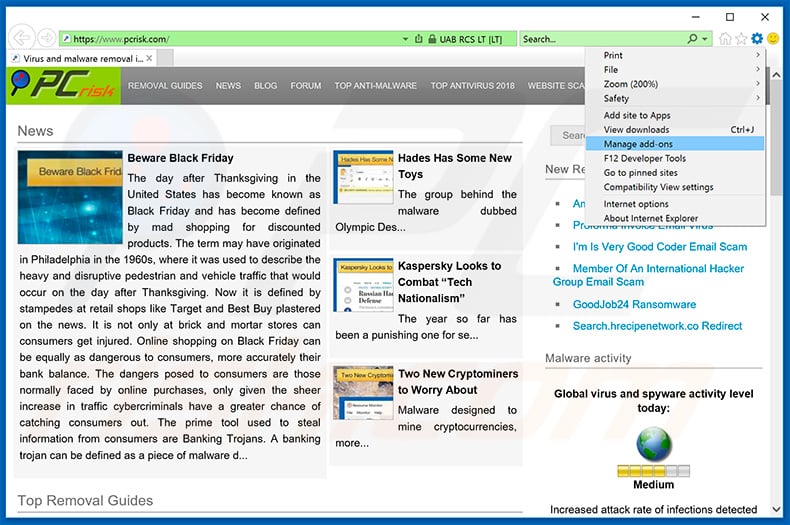Expand the search provider dropdown arrow

pyautogui.click(x=705, y=39)
